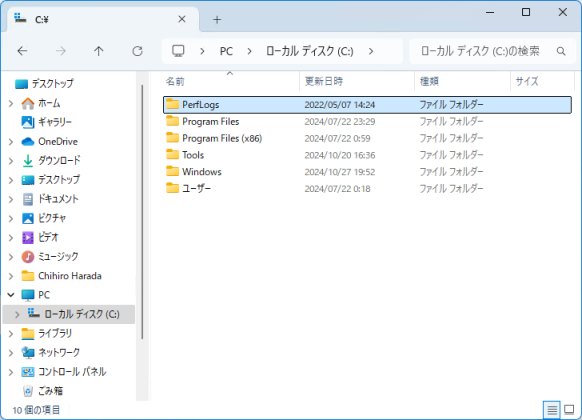
Task: Expand ローカル ディスク (C:) in sidebar
Action: pyautogui.click(x=17, y=314)
